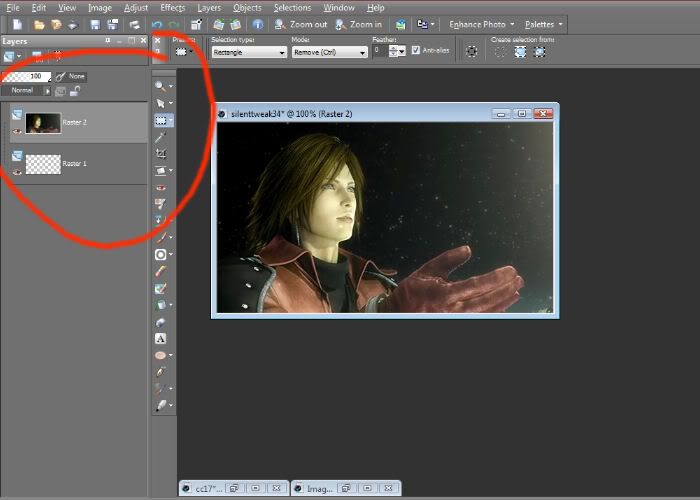700x500 pixels.
Task: Select the Raster 1 layer thumbnail
Action: pyautogui.click(x=43, y=164)
